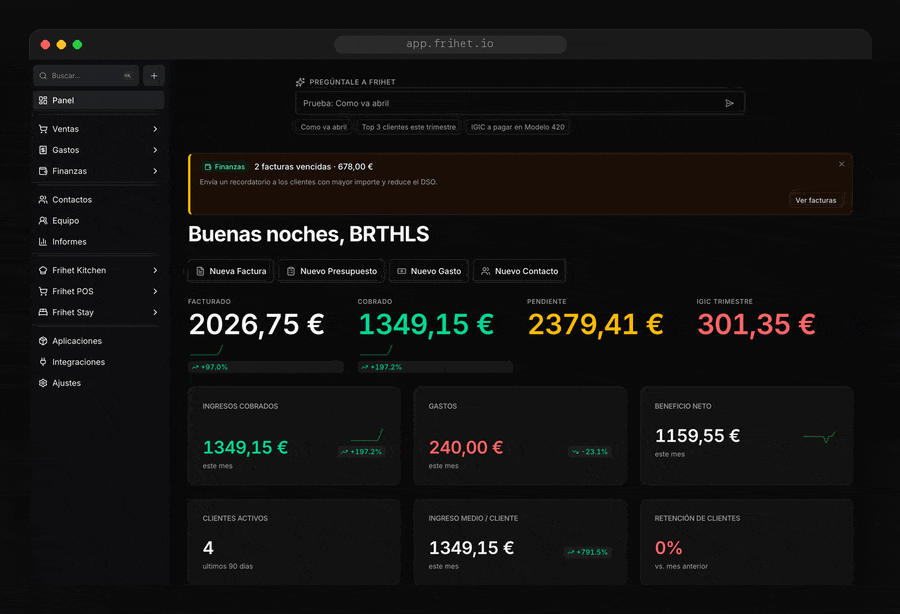
Task: Click the Finanzas wallet icon in sidebar
Action: (x=43, y=171)
